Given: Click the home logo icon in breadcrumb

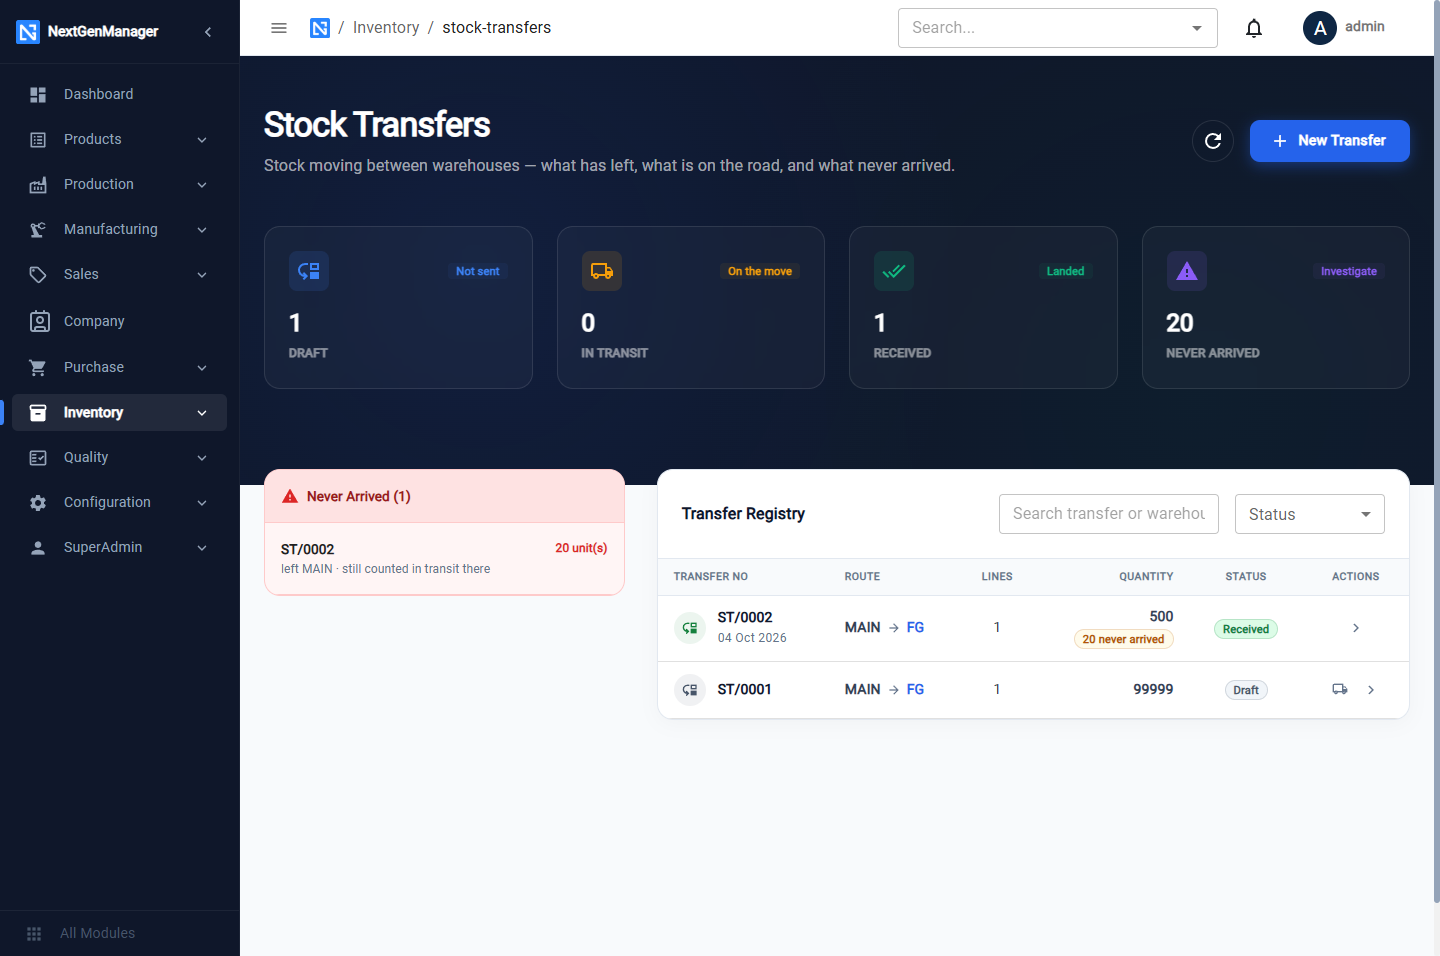Looking at the screenshot, I should (320, 28).
